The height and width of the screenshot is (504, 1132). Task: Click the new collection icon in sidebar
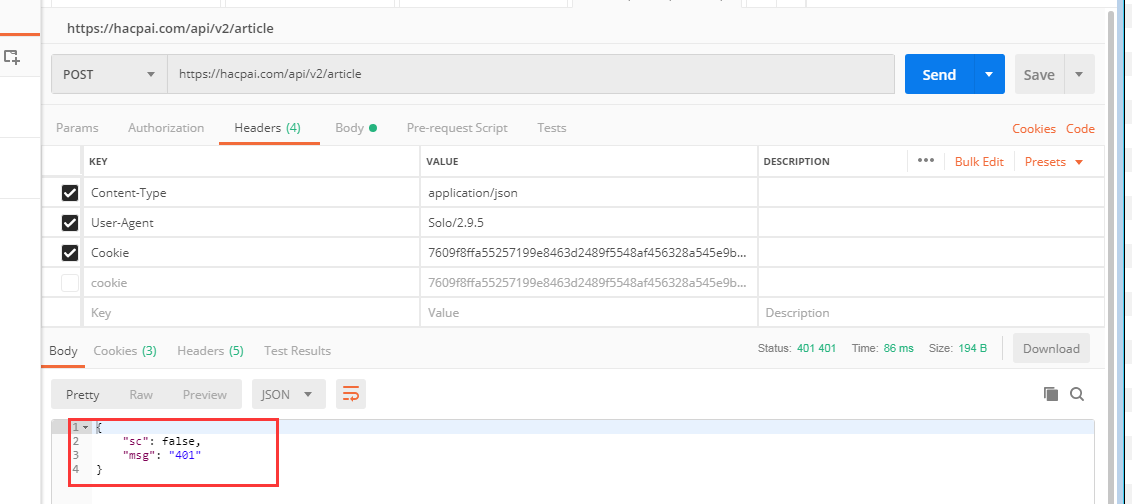pos(12,58)
